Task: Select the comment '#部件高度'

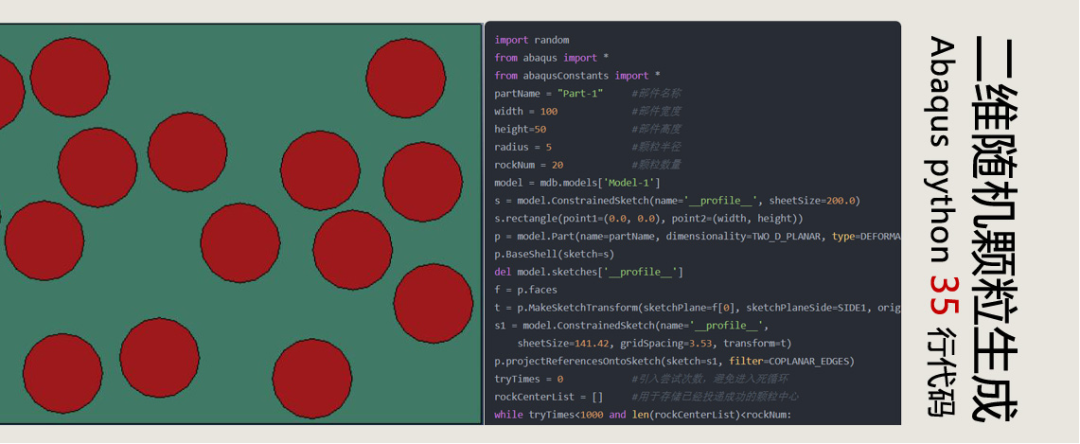Action: (x=656, y=129)
